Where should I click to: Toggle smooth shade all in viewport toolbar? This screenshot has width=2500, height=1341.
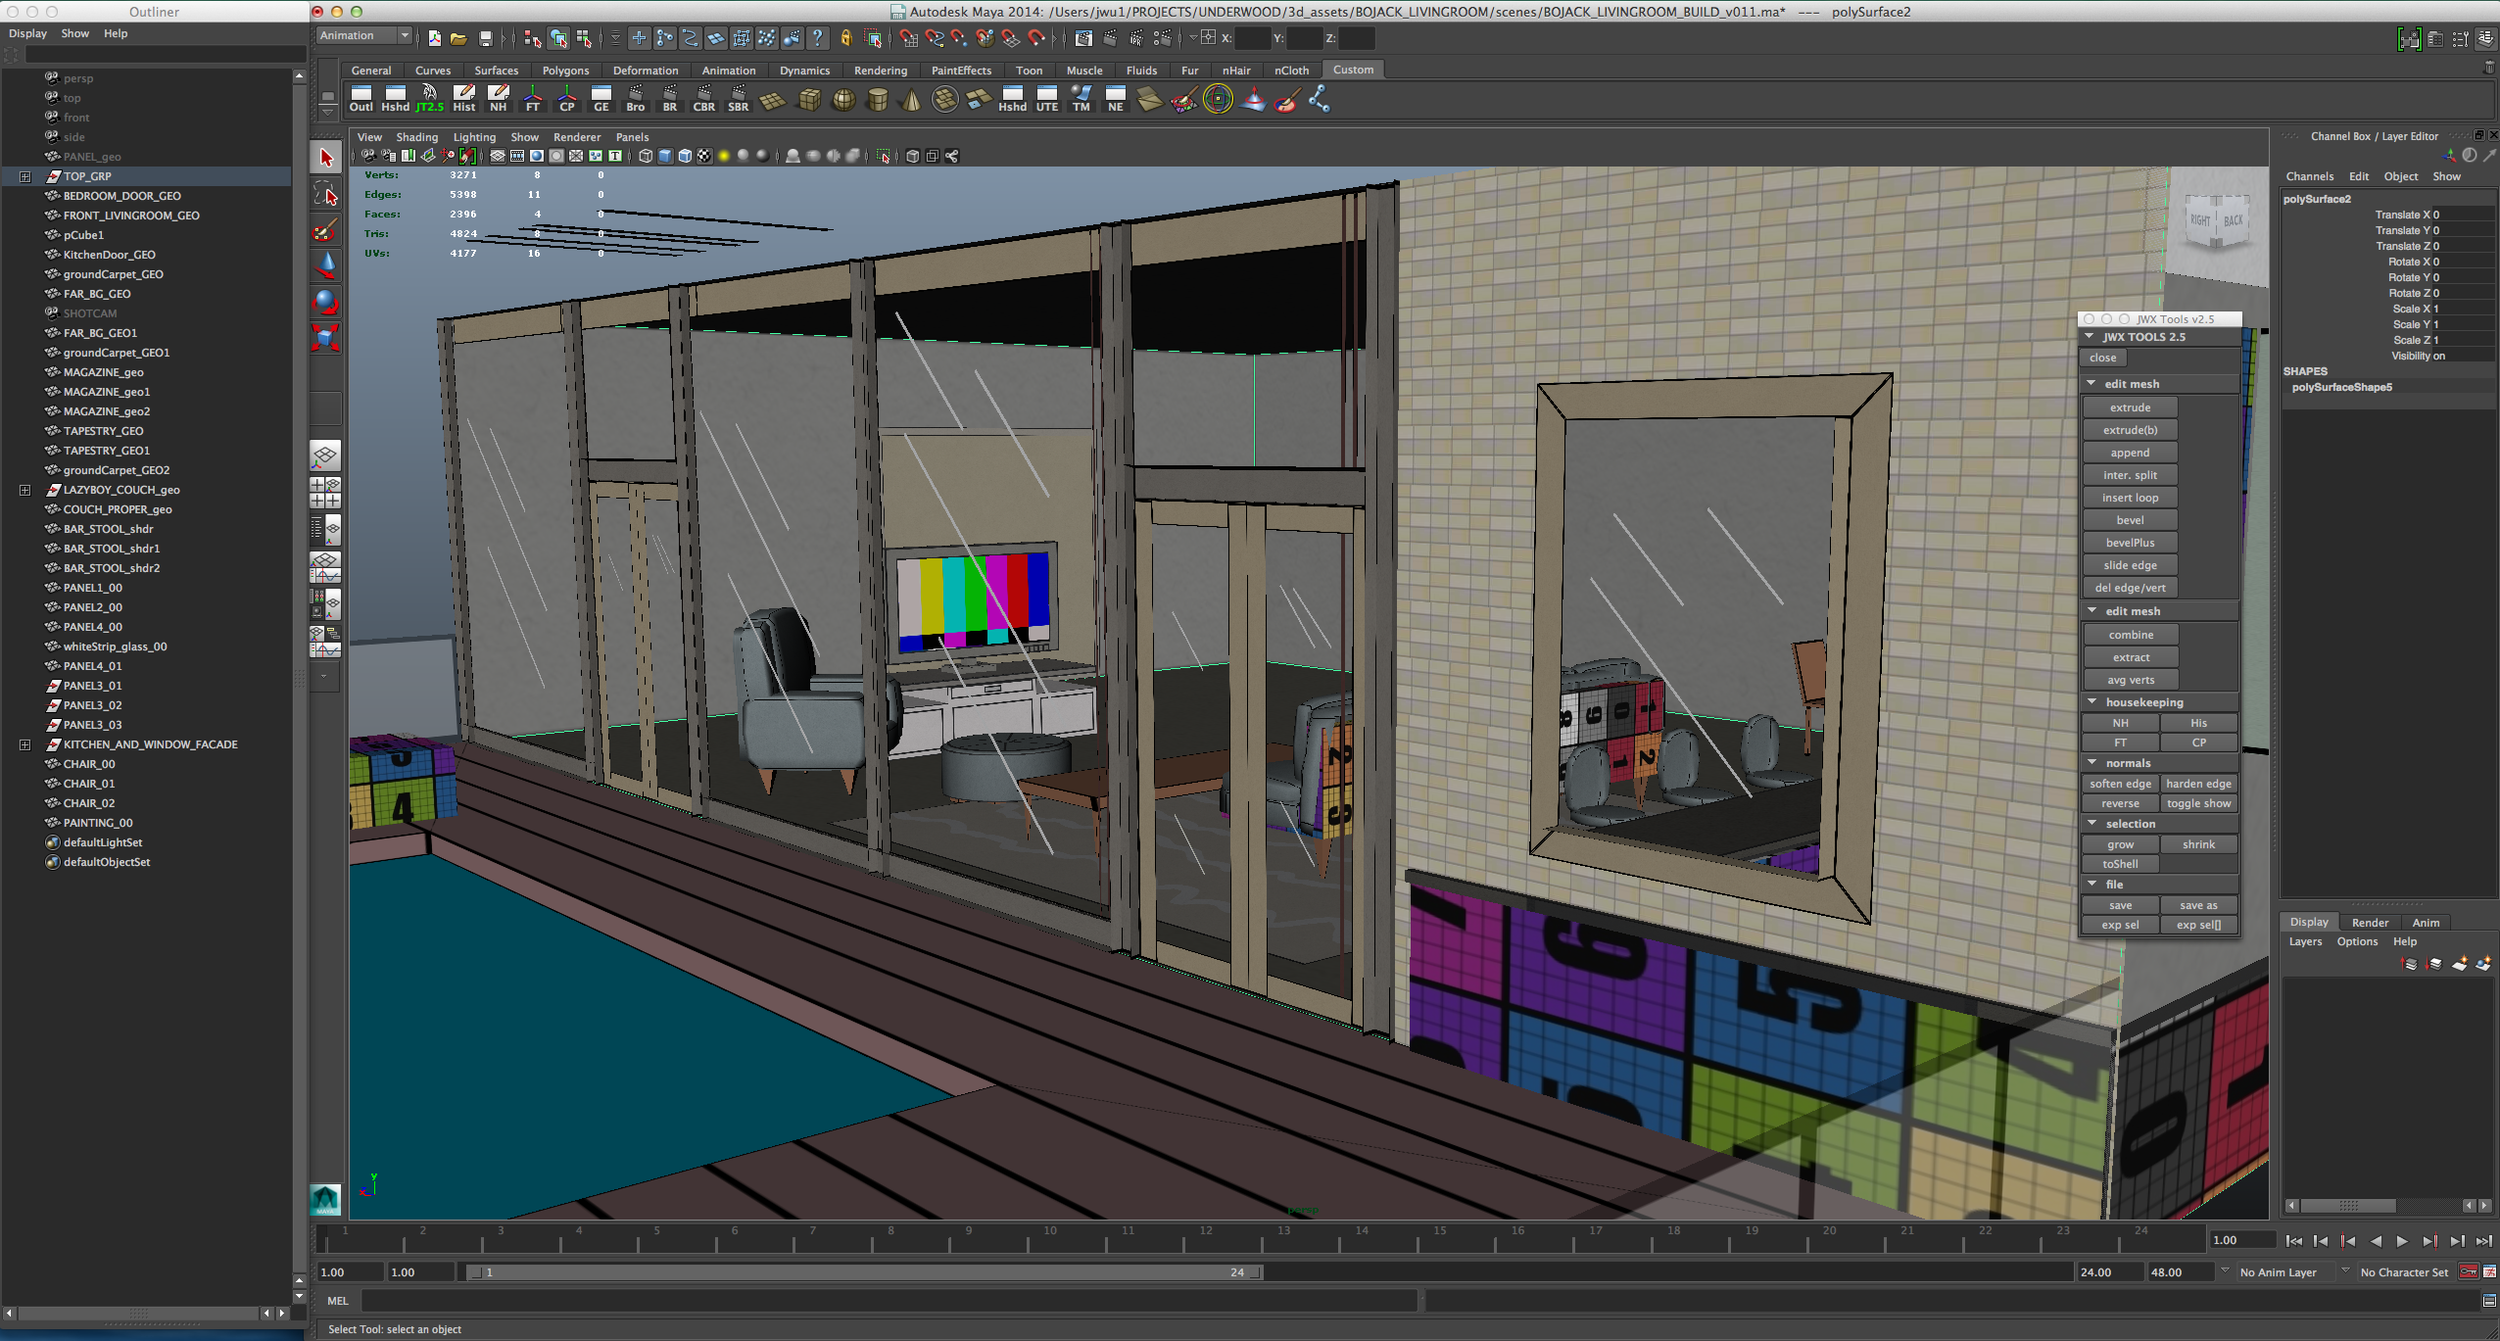click(665, 156)
